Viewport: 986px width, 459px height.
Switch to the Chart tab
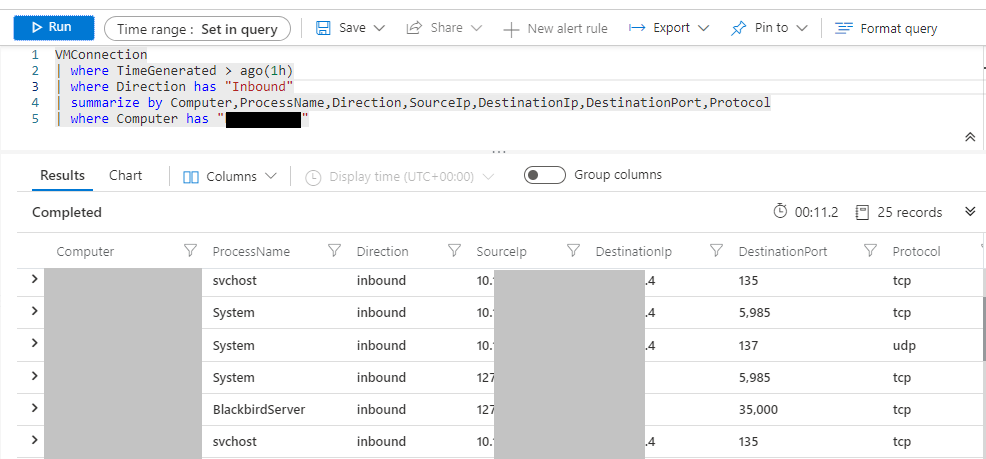click(x=126, y=176)
